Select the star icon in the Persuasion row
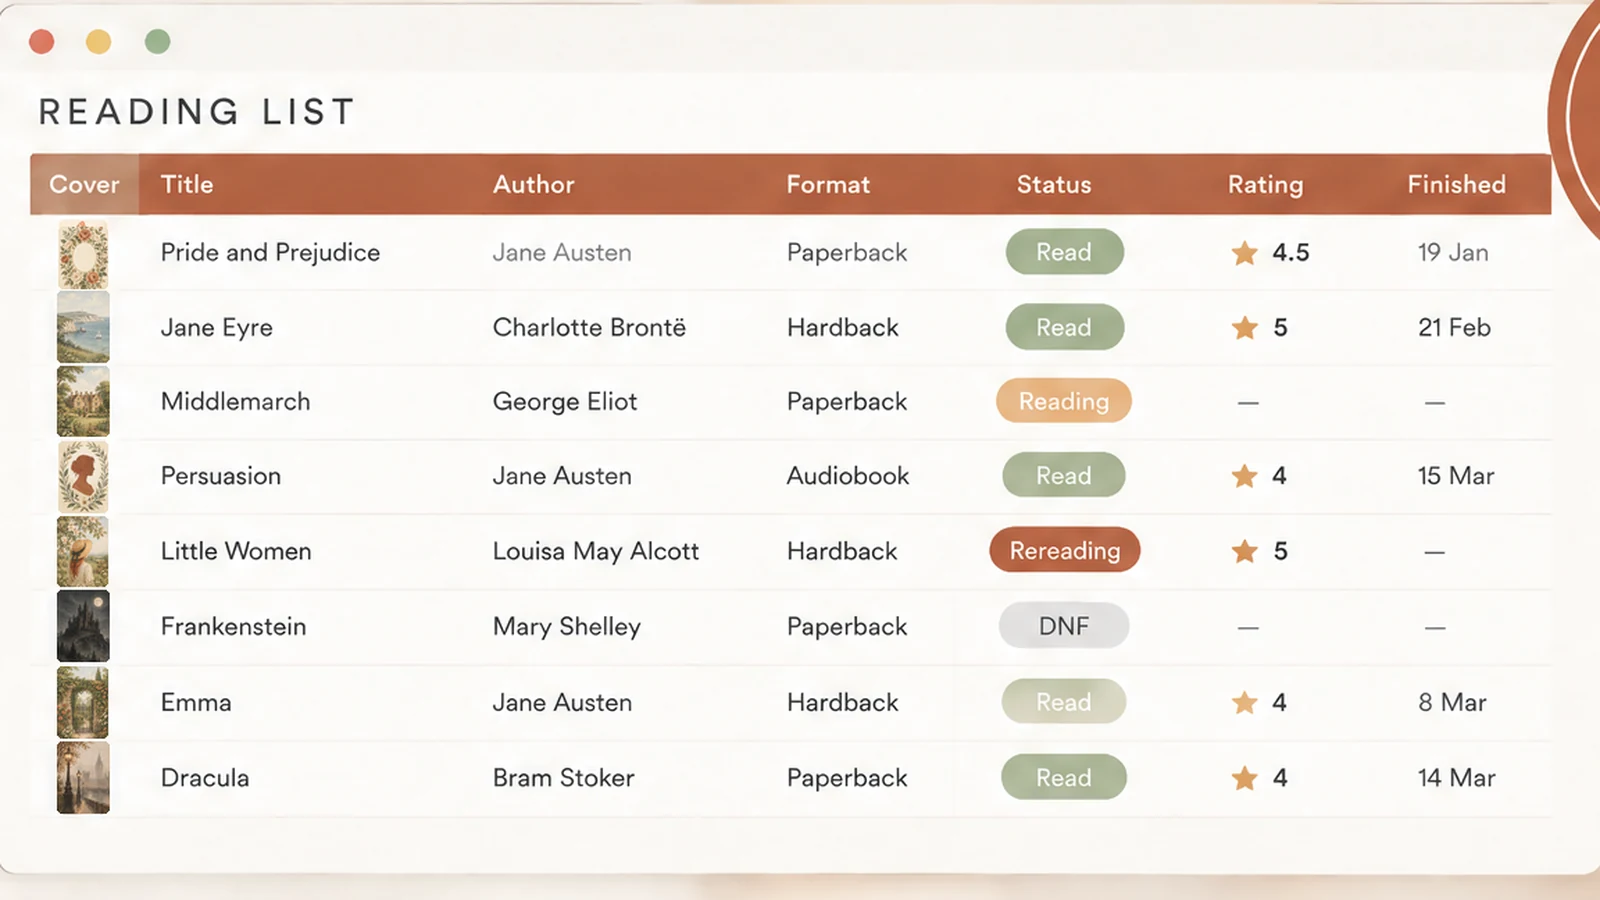The image size is (1600, 900). click(x=1245, y=476)
